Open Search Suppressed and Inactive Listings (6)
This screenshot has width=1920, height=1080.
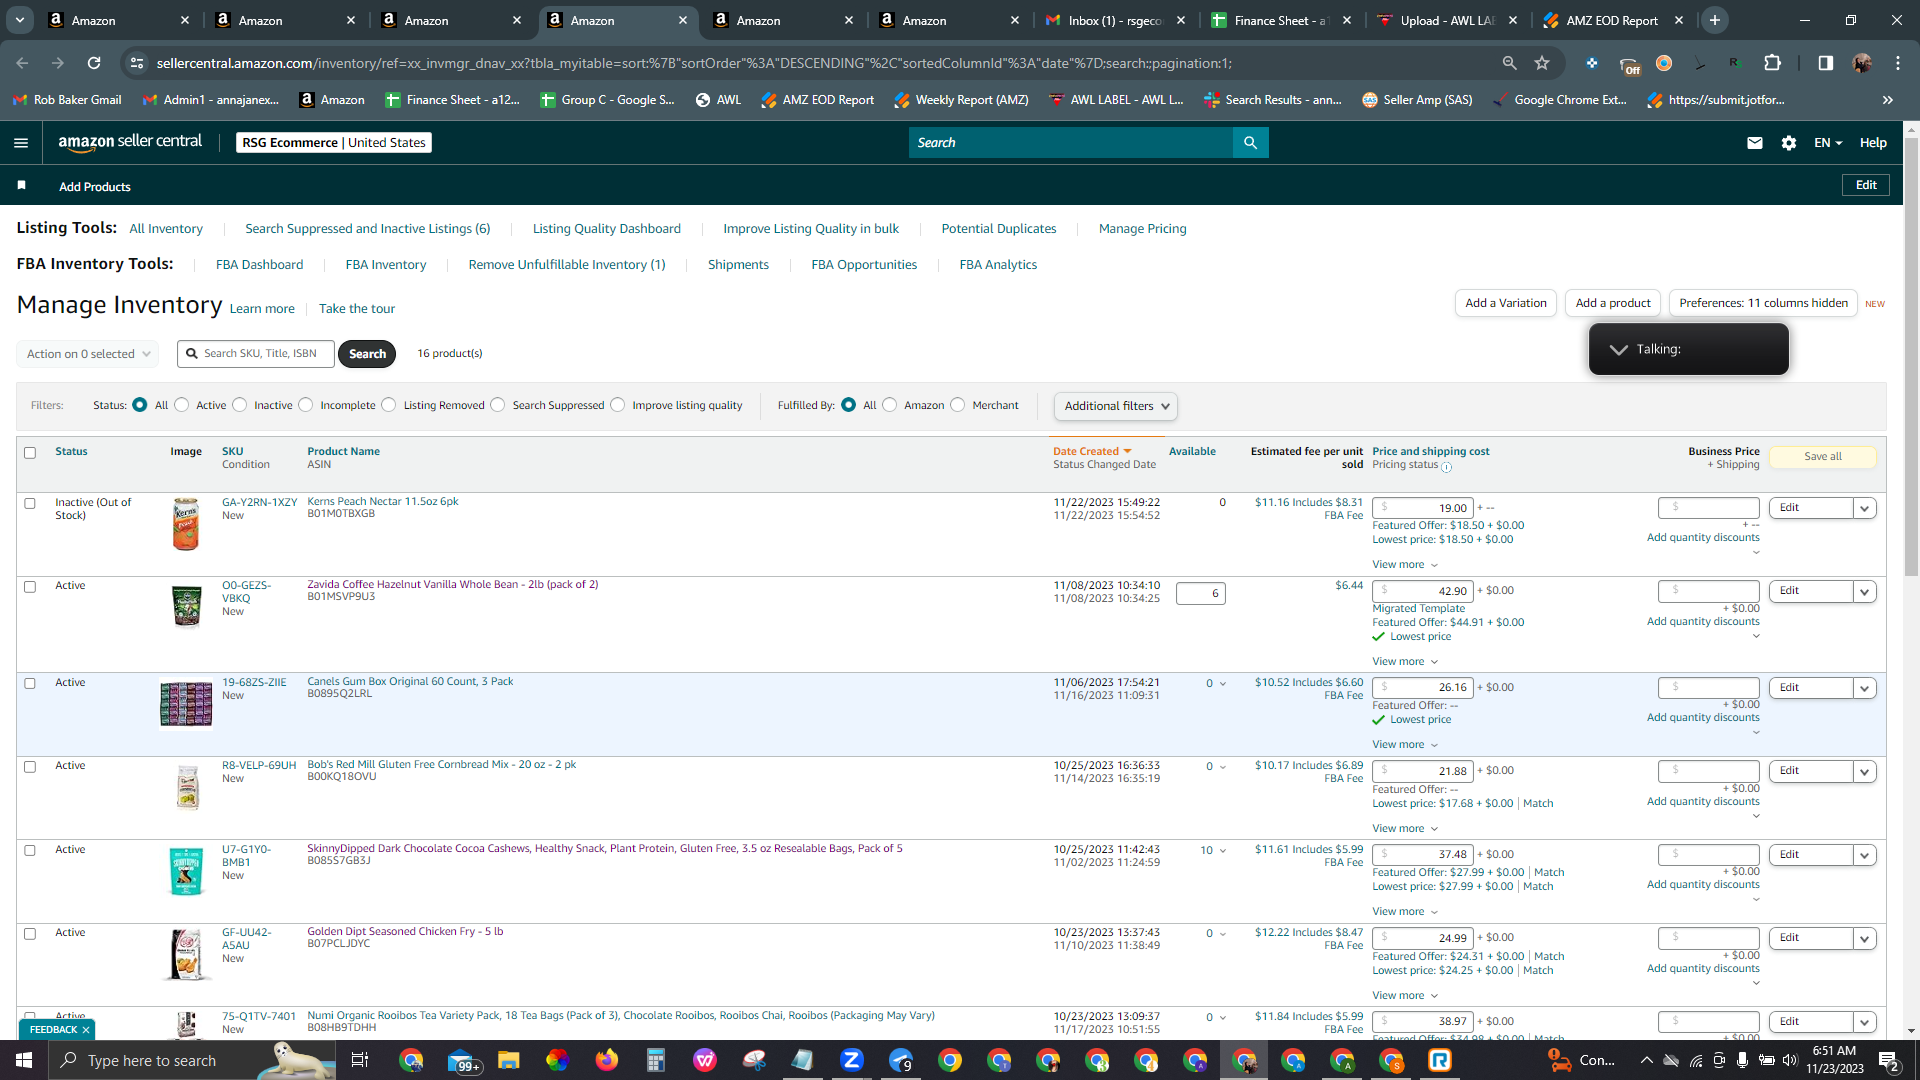[368, 229]
